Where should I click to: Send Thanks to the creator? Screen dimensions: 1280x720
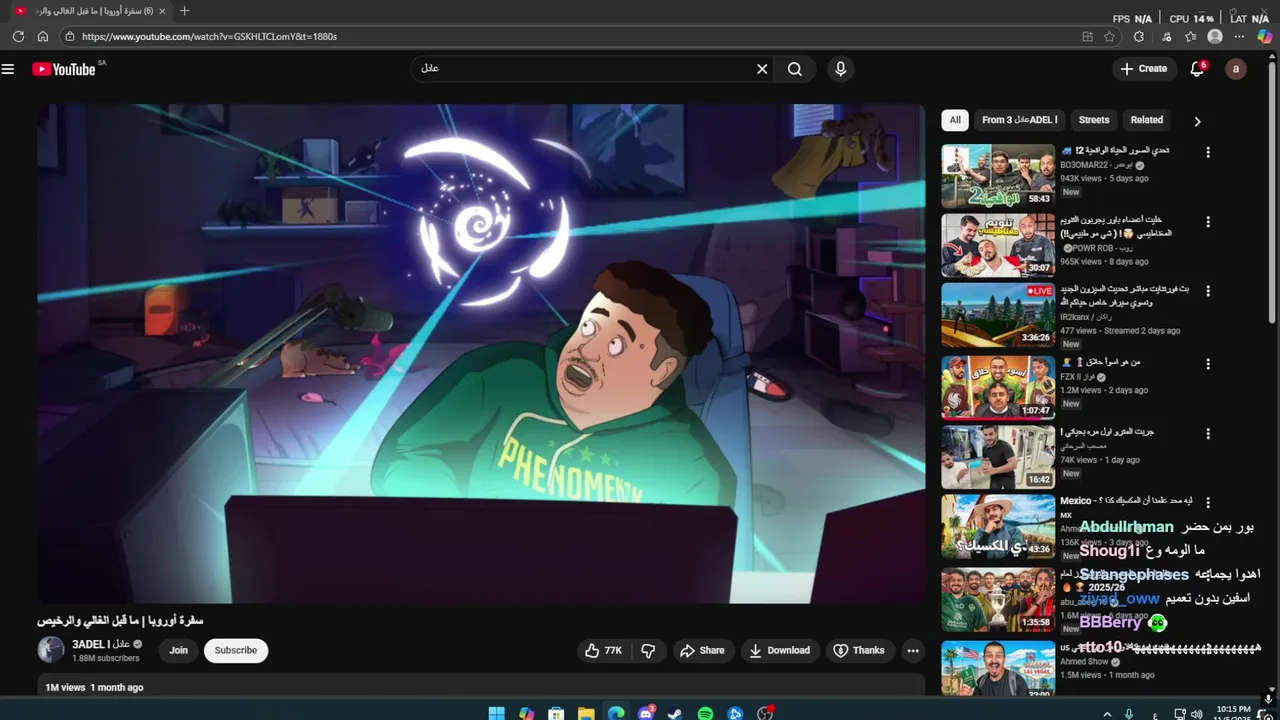(859, 650)
